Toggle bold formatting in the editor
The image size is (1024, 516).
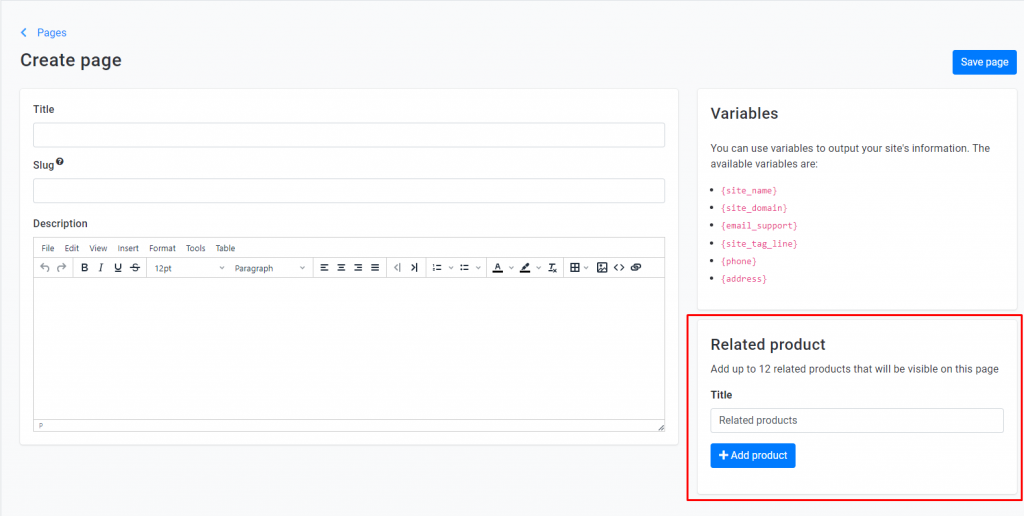tap(84, 268)
